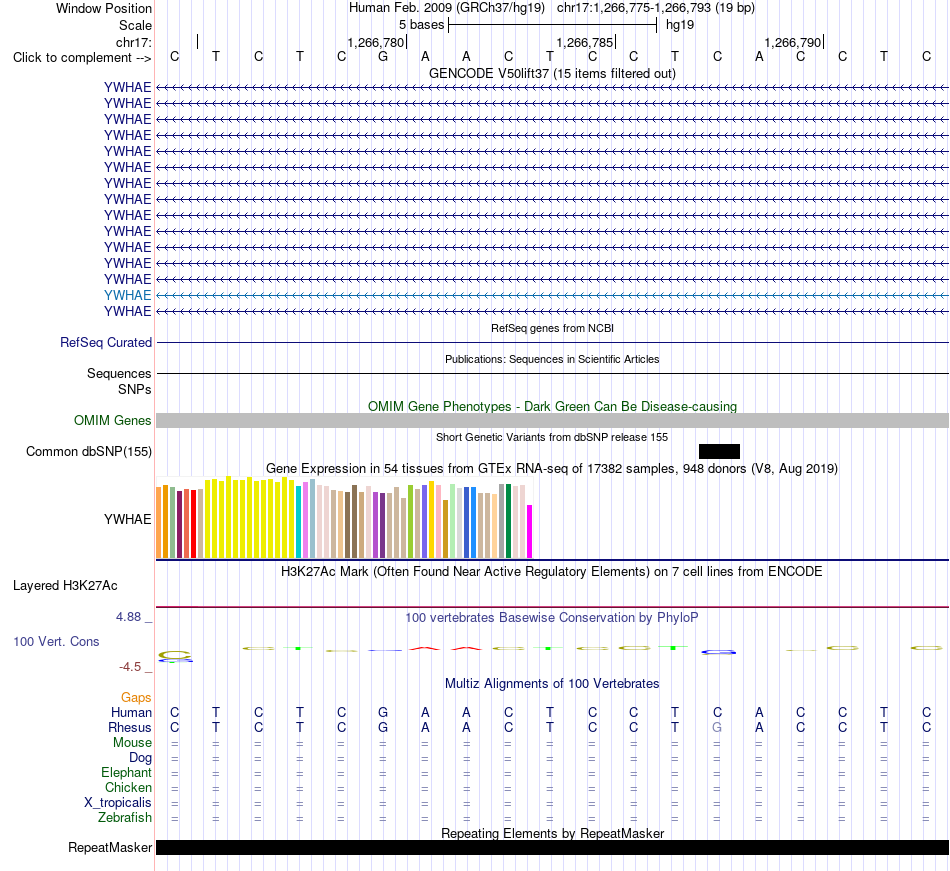Click the genome title Human Feb. 2009 (GRCh37/hg19)
The image size is (950, 871).
(447, 8)
